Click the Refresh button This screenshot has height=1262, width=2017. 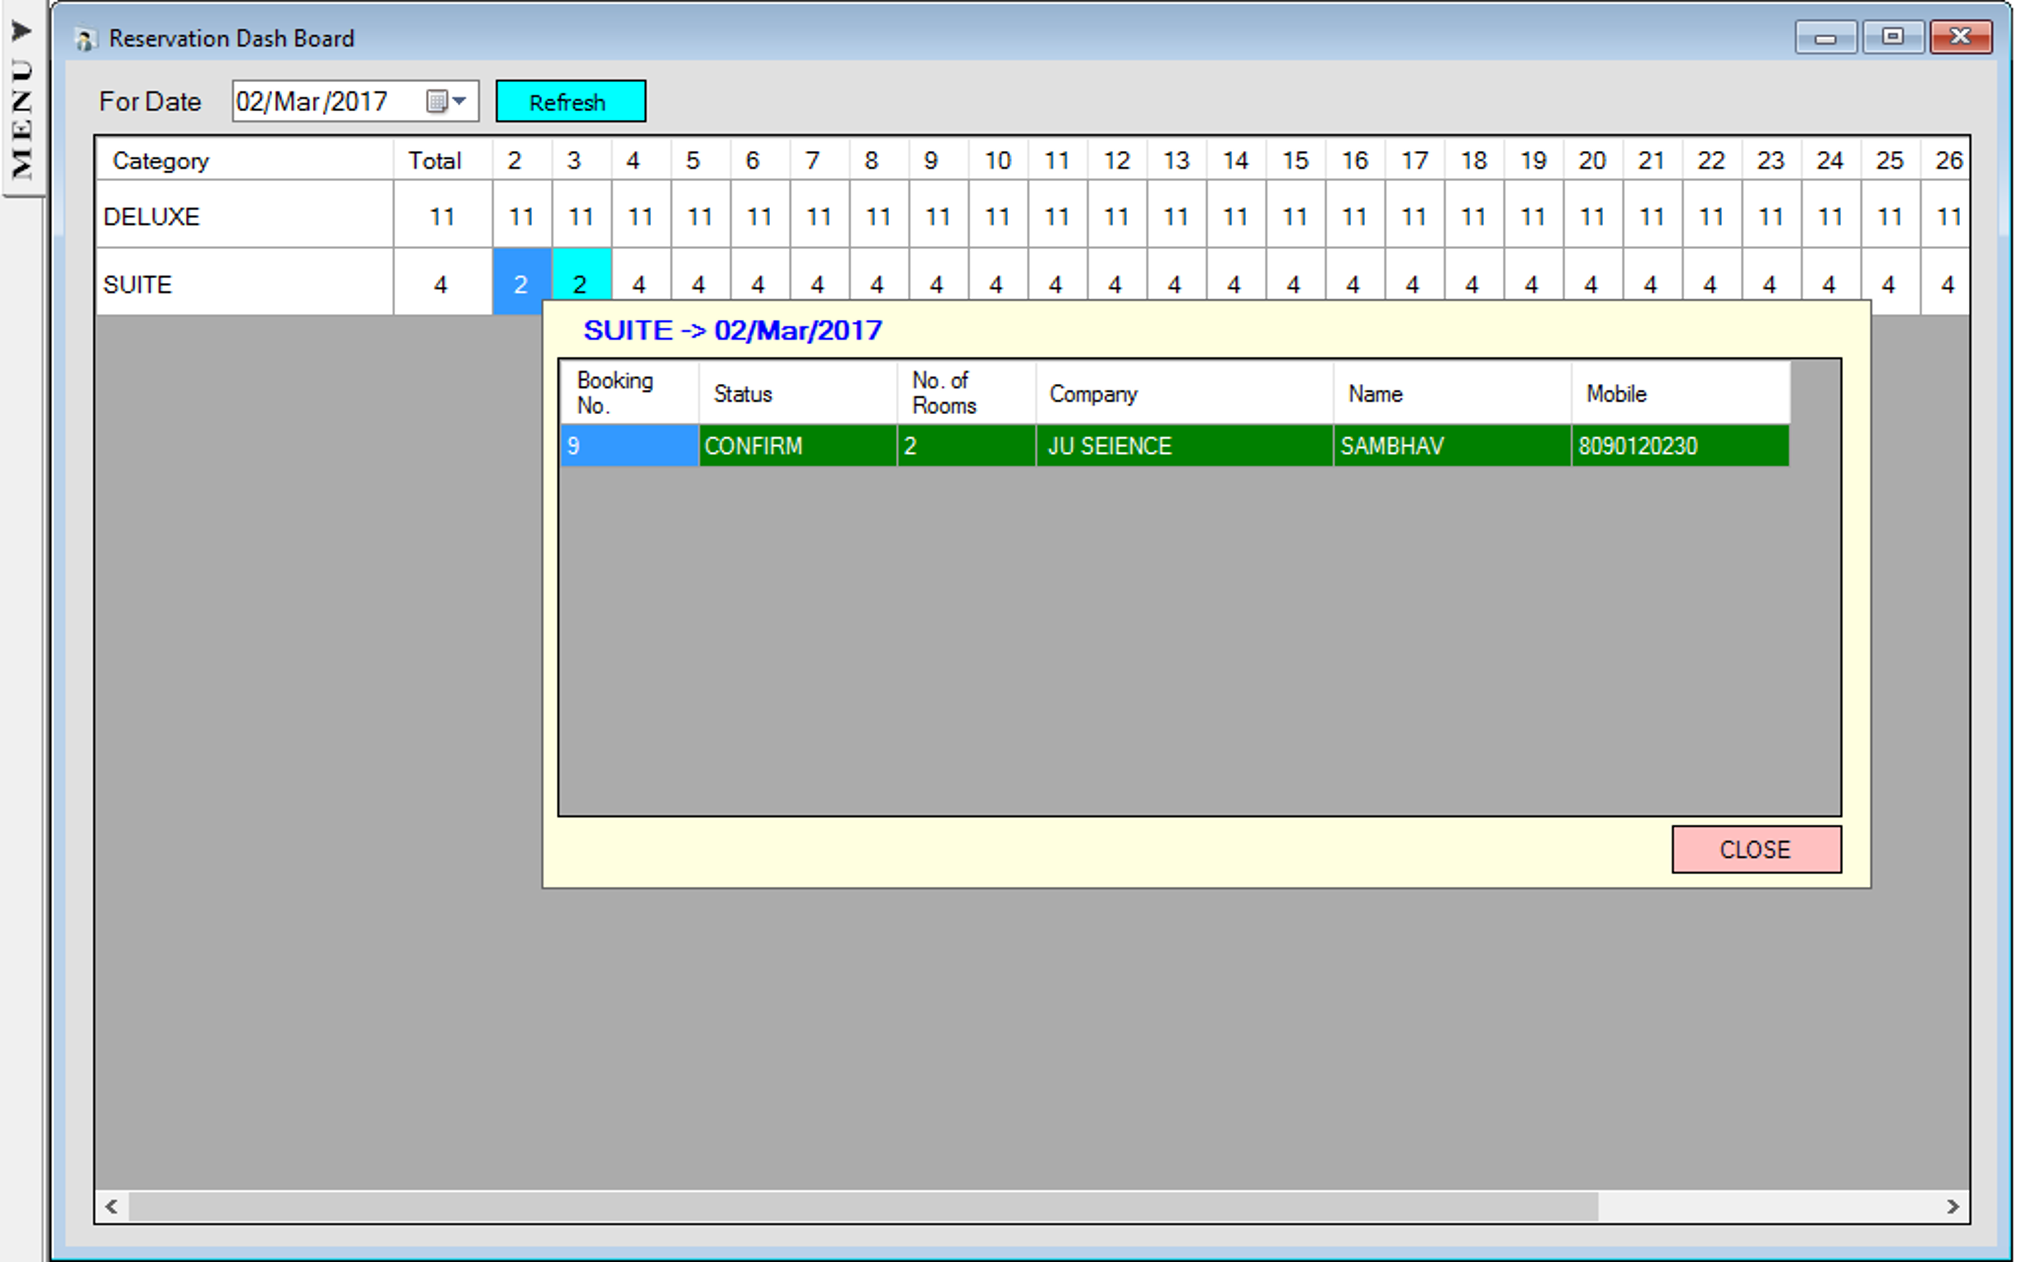click(570, 102)
